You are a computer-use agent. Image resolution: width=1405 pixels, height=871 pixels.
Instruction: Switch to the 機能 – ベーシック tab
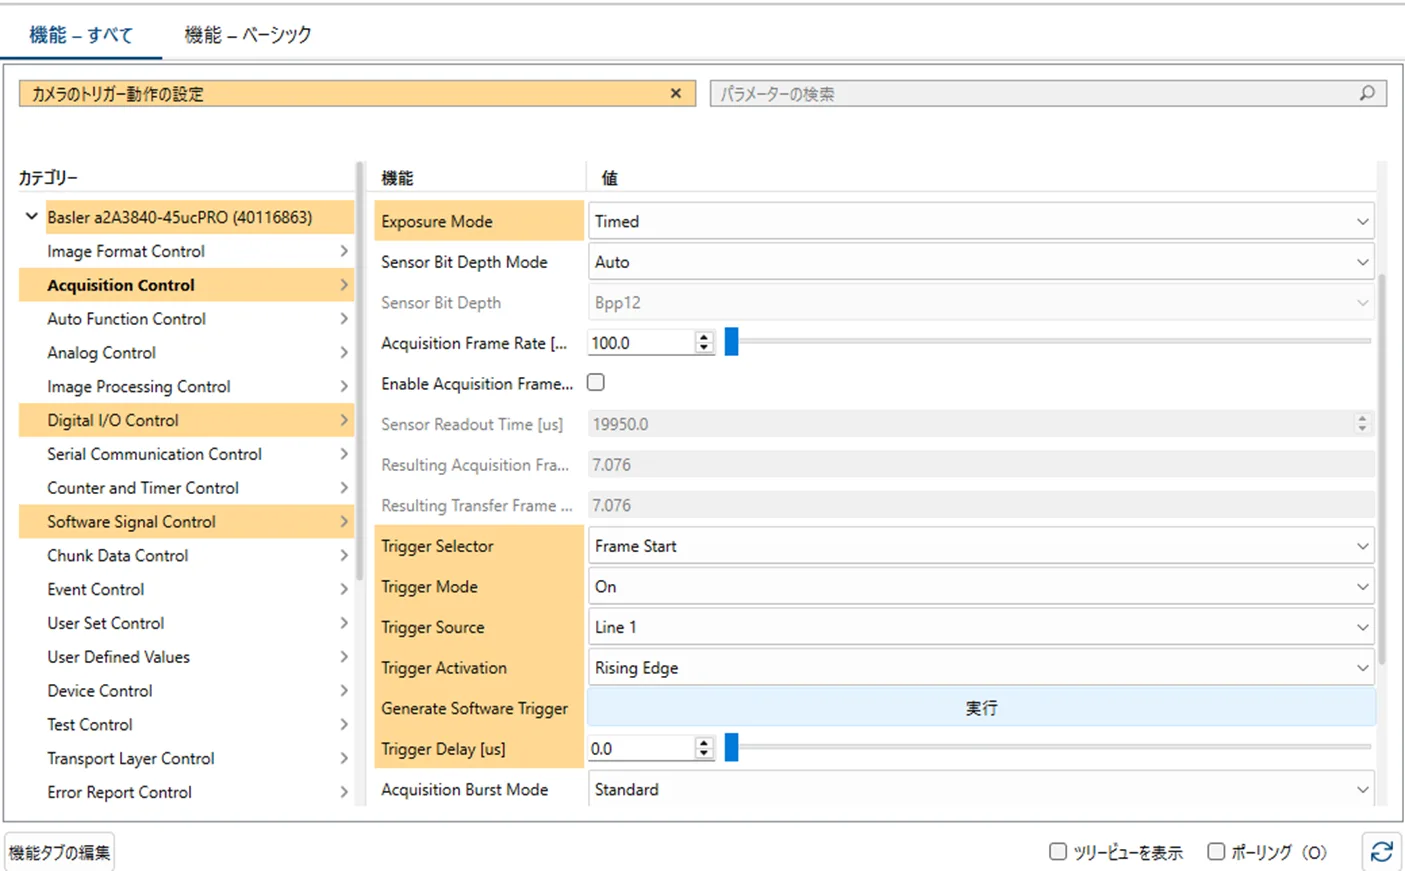[248, 35]
